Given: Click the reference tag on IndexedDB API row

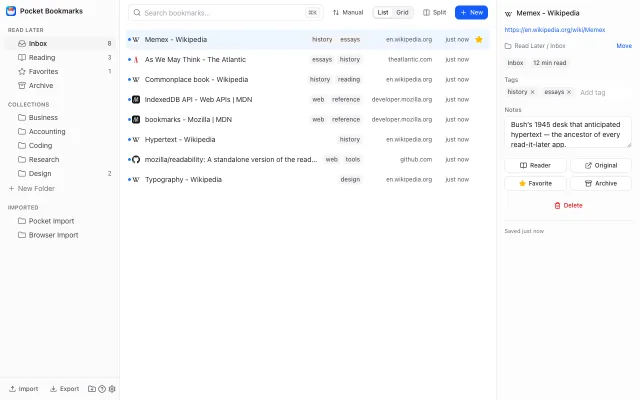Looking at the screenshot, I should tap(346, 100).
